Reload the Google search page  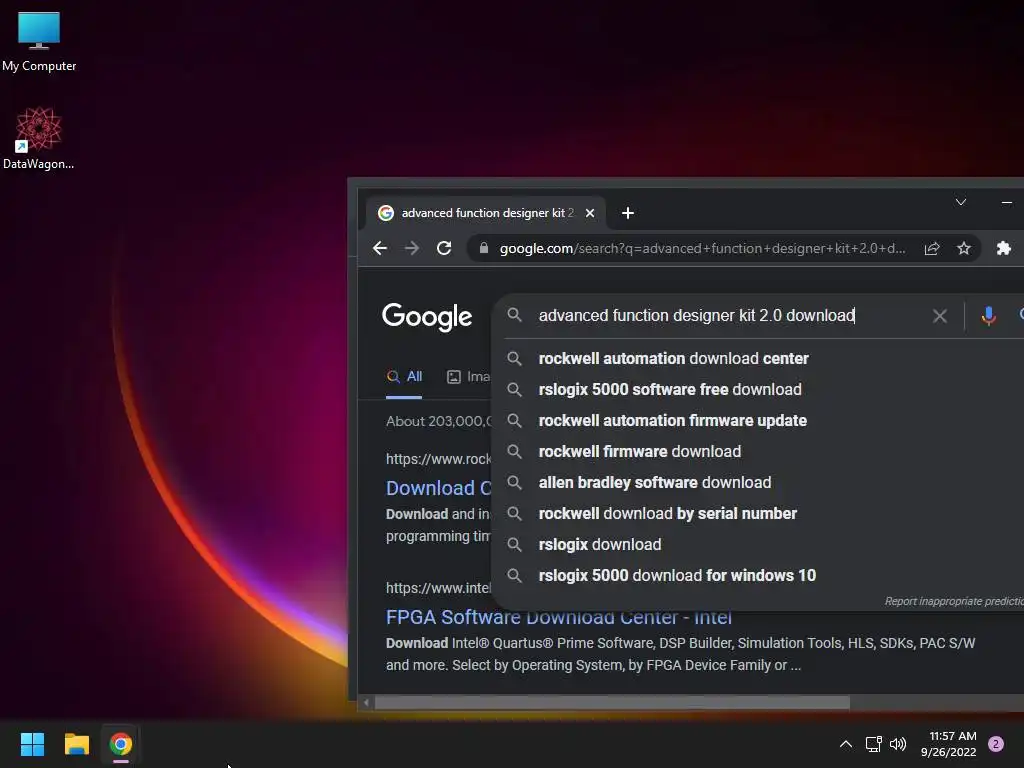coord(444,248)
